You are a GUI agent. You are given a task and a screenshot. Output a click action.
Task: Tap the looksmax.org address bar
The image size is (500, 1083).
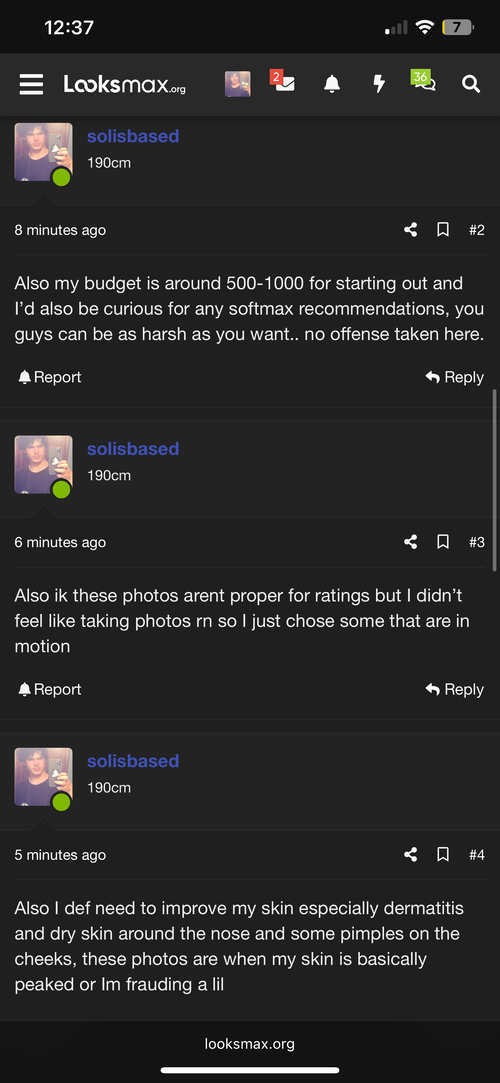pos(250,1044)
